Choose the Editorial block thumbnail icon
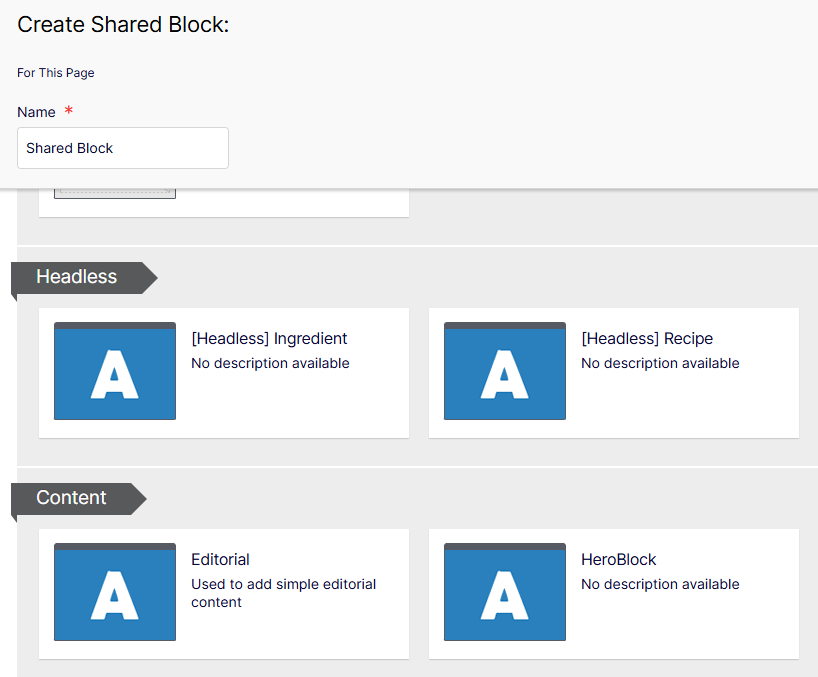 pyautogui.click(x=115, y=592)
